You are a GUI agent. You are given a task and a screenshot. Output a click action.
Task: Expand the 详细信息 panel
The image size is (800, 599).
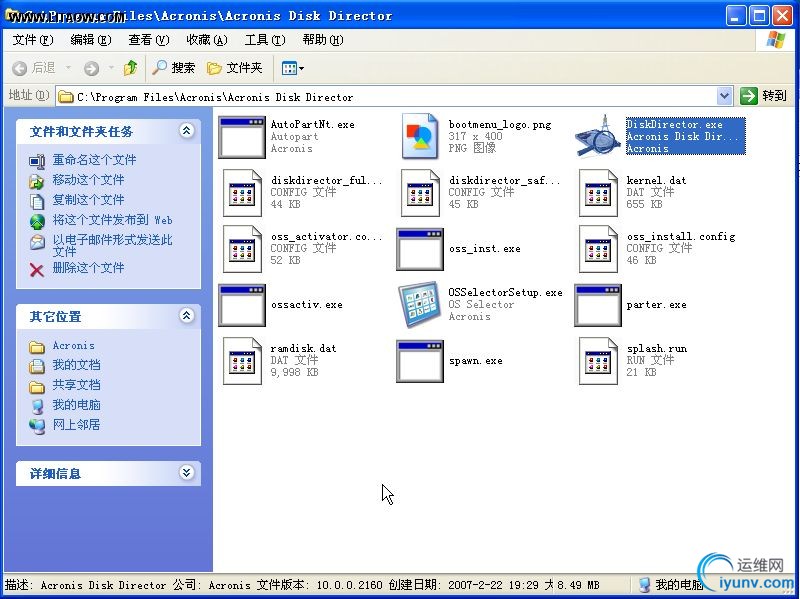tap(186, 472)
